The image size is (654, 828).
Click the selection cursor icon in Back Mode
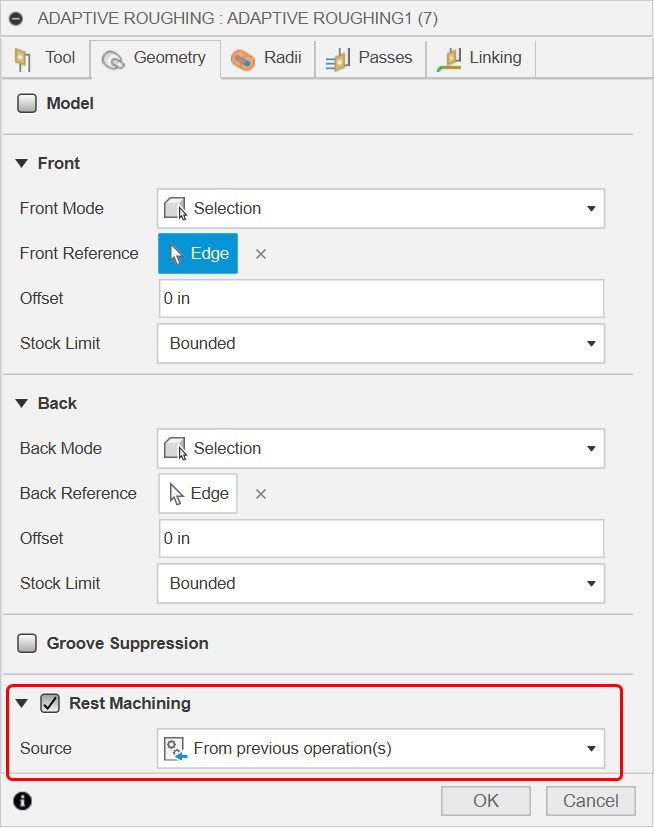(x=174, y=448)
